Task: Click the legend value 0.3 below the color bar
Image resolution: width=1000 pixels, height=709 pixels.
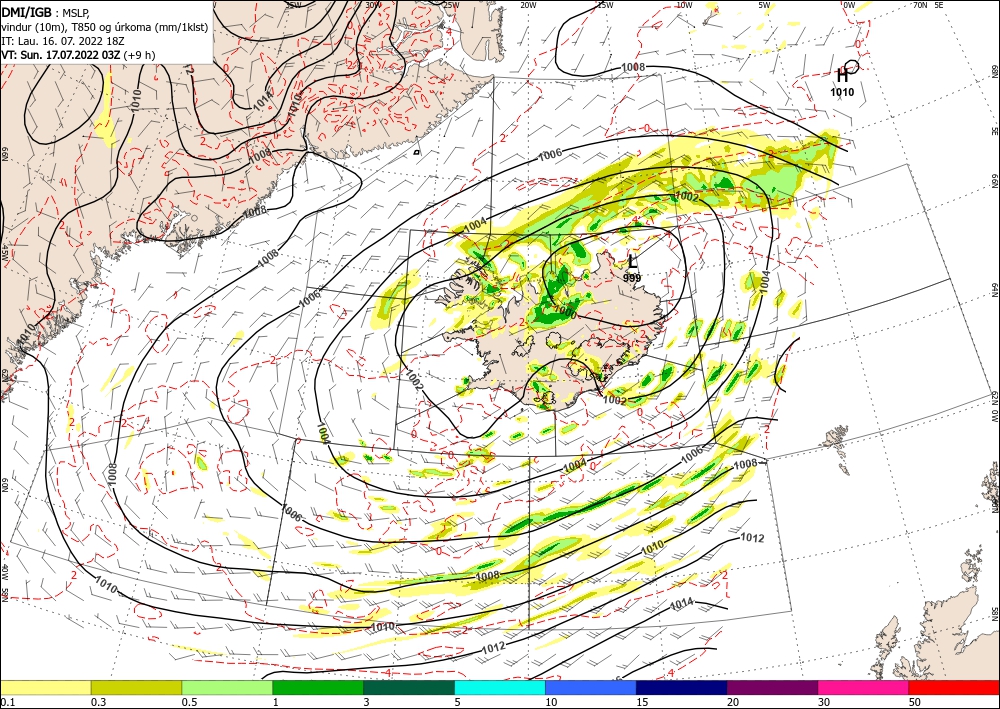Action: (98, 702)
